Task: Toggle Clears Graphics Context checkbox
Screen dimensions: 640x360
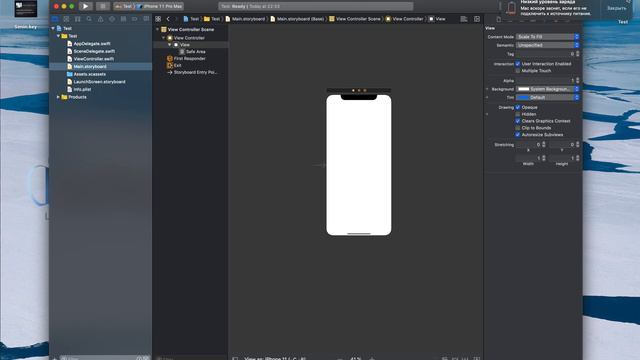Action: point(518,121)
